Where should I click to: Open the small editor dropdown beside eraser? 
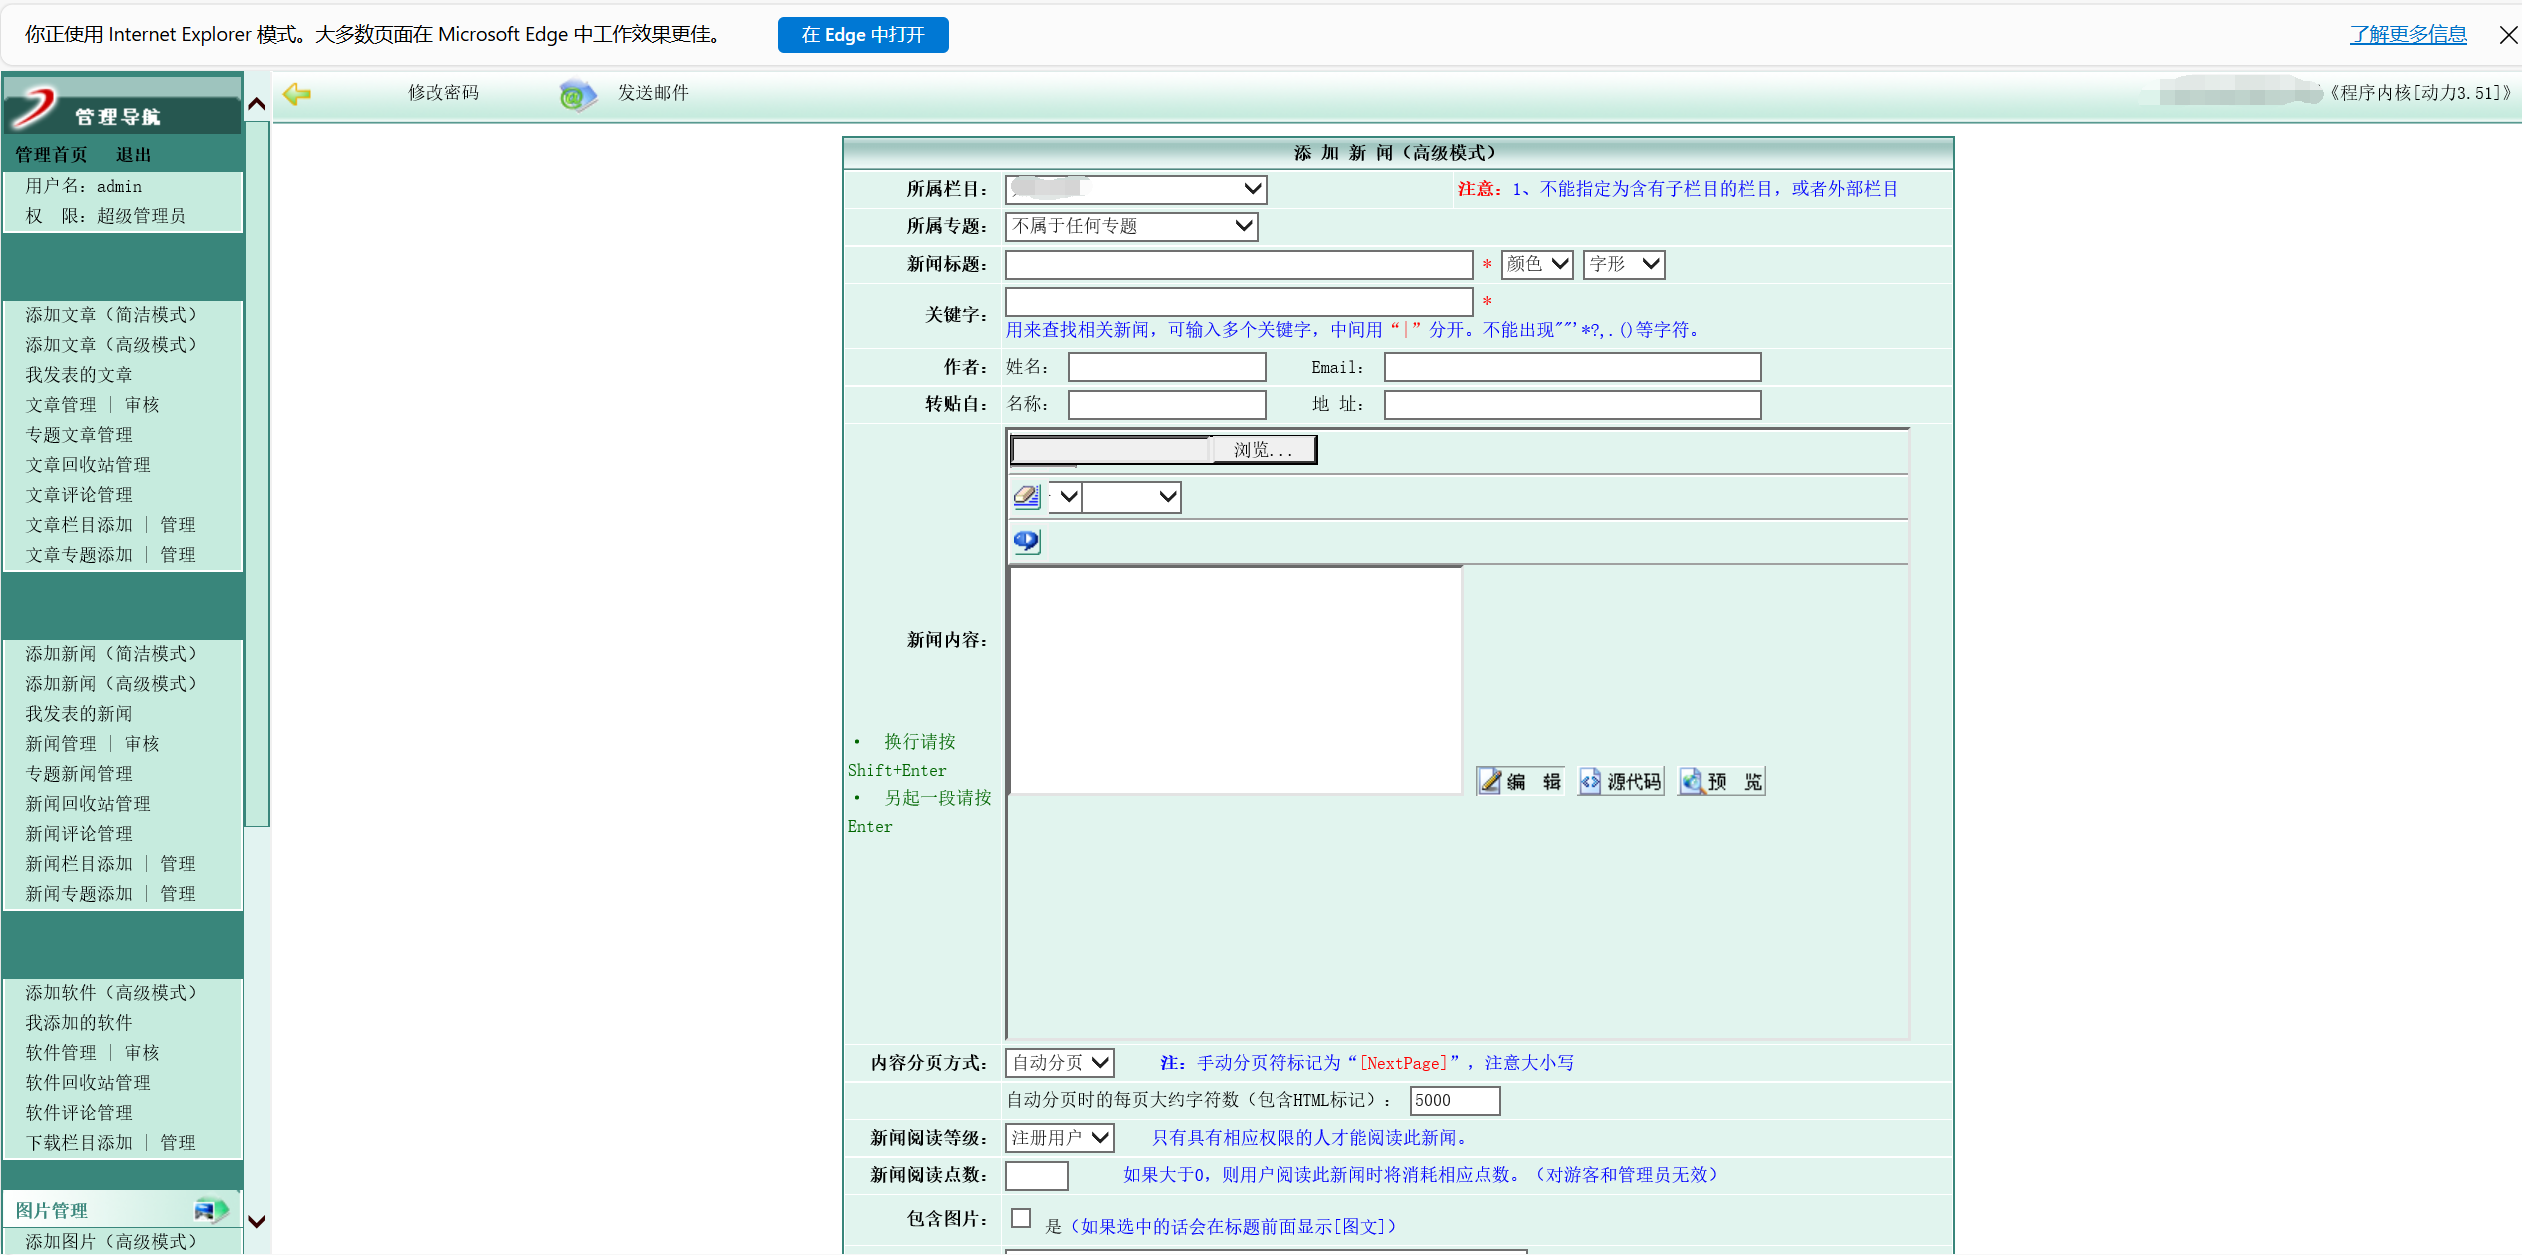coord(1066,497)
